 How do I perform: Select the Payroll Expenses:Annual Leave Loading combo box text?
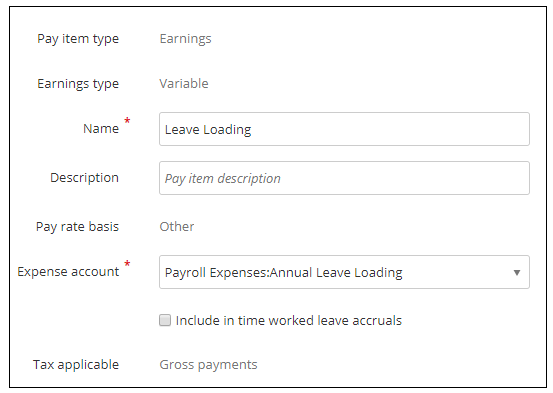(x=283, y=273)
